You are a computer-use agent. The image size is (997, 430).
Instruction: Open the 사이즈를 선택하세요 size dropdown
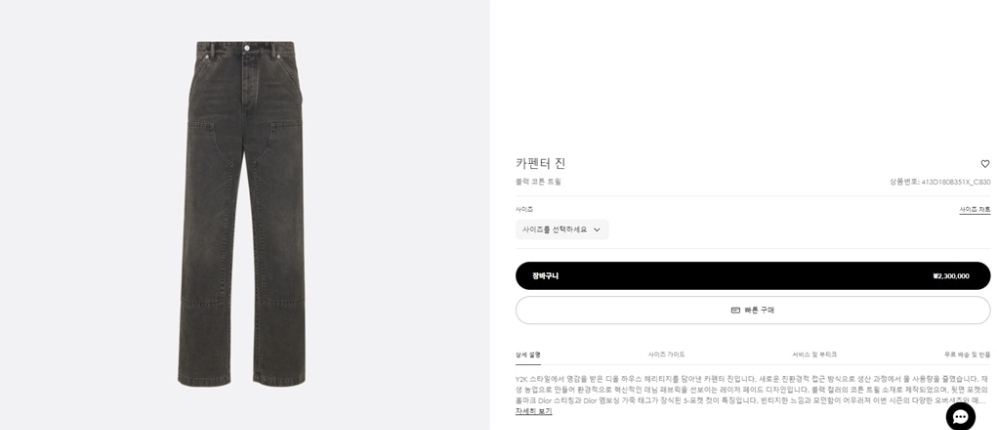pos(562,230)
